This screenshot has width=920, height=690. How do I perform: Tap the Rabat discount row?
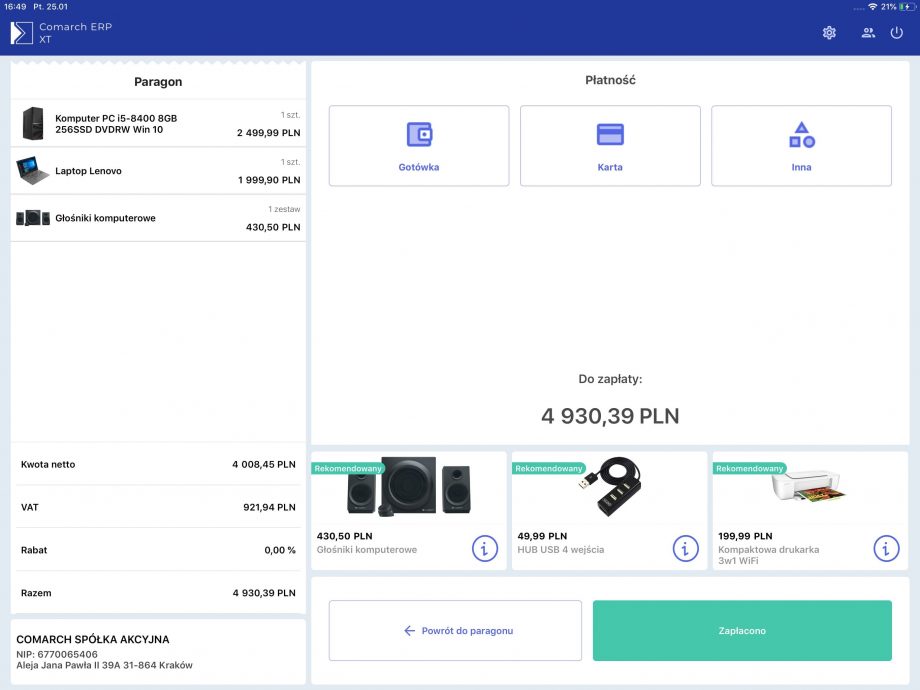tap(158, 550)
